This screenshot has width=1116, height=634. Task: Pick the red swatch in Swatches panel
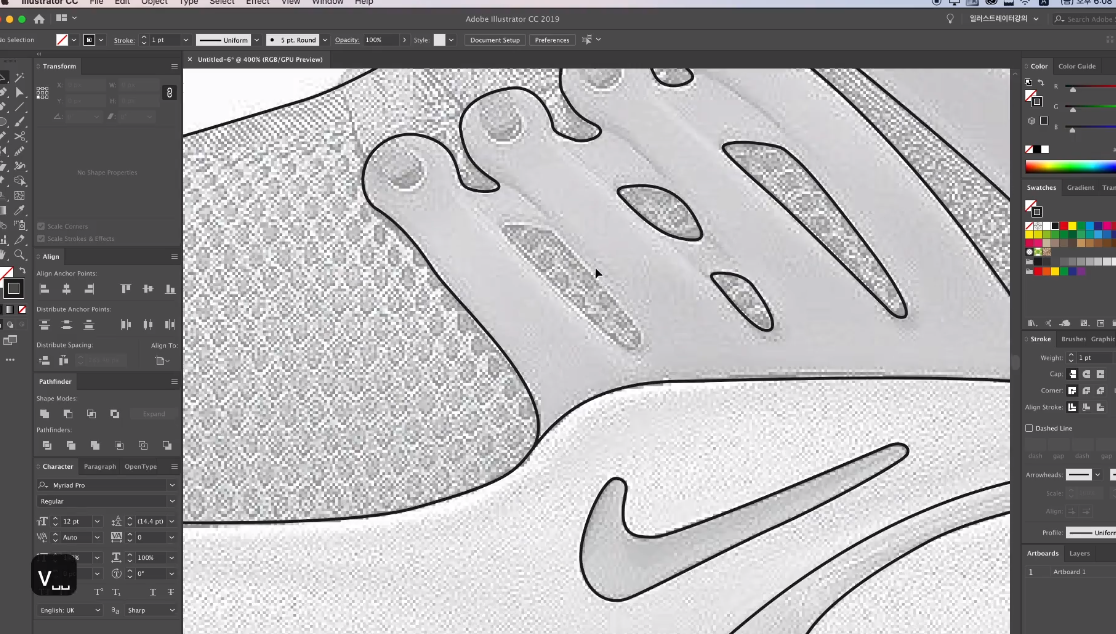[x=1064, y=226]
